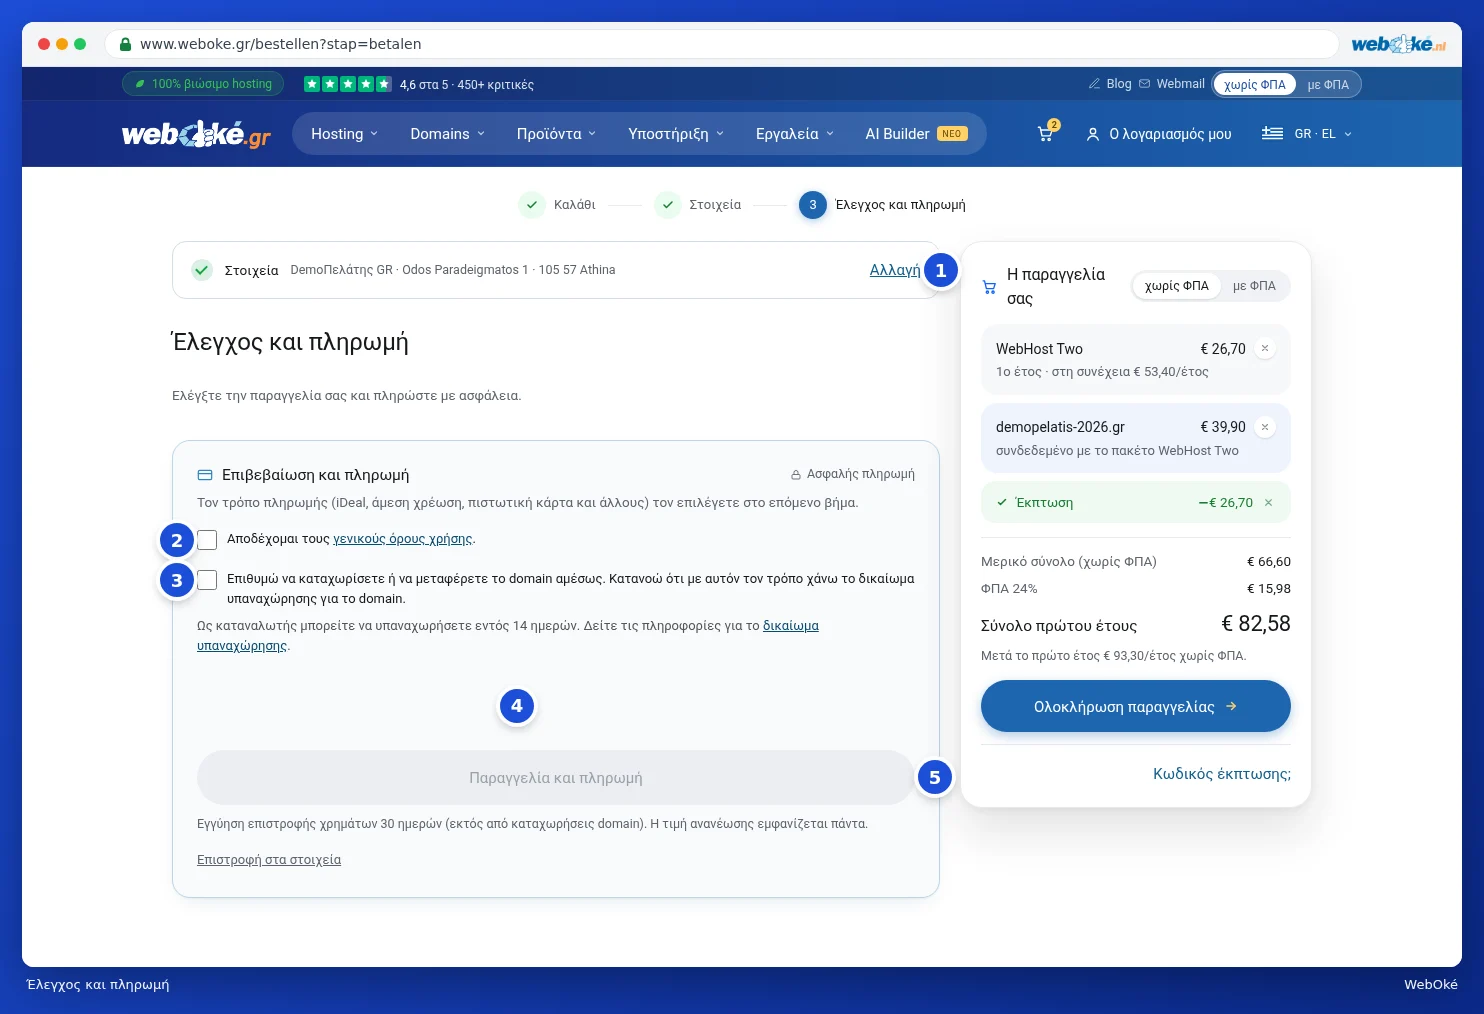Click Παραγγελία και πληρωμή button
The height and width of the screenshot is (1014, 1484).
coord(555,777)
